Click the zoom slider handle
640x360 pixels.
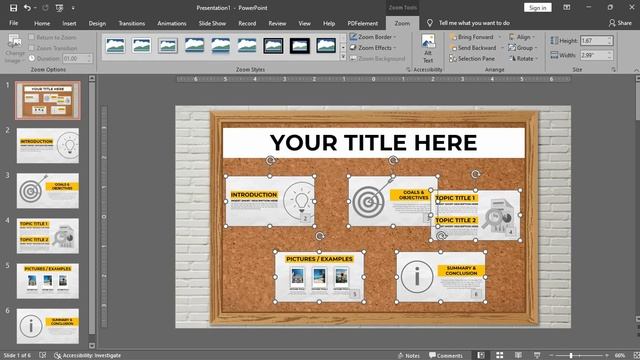pos(571,356)
